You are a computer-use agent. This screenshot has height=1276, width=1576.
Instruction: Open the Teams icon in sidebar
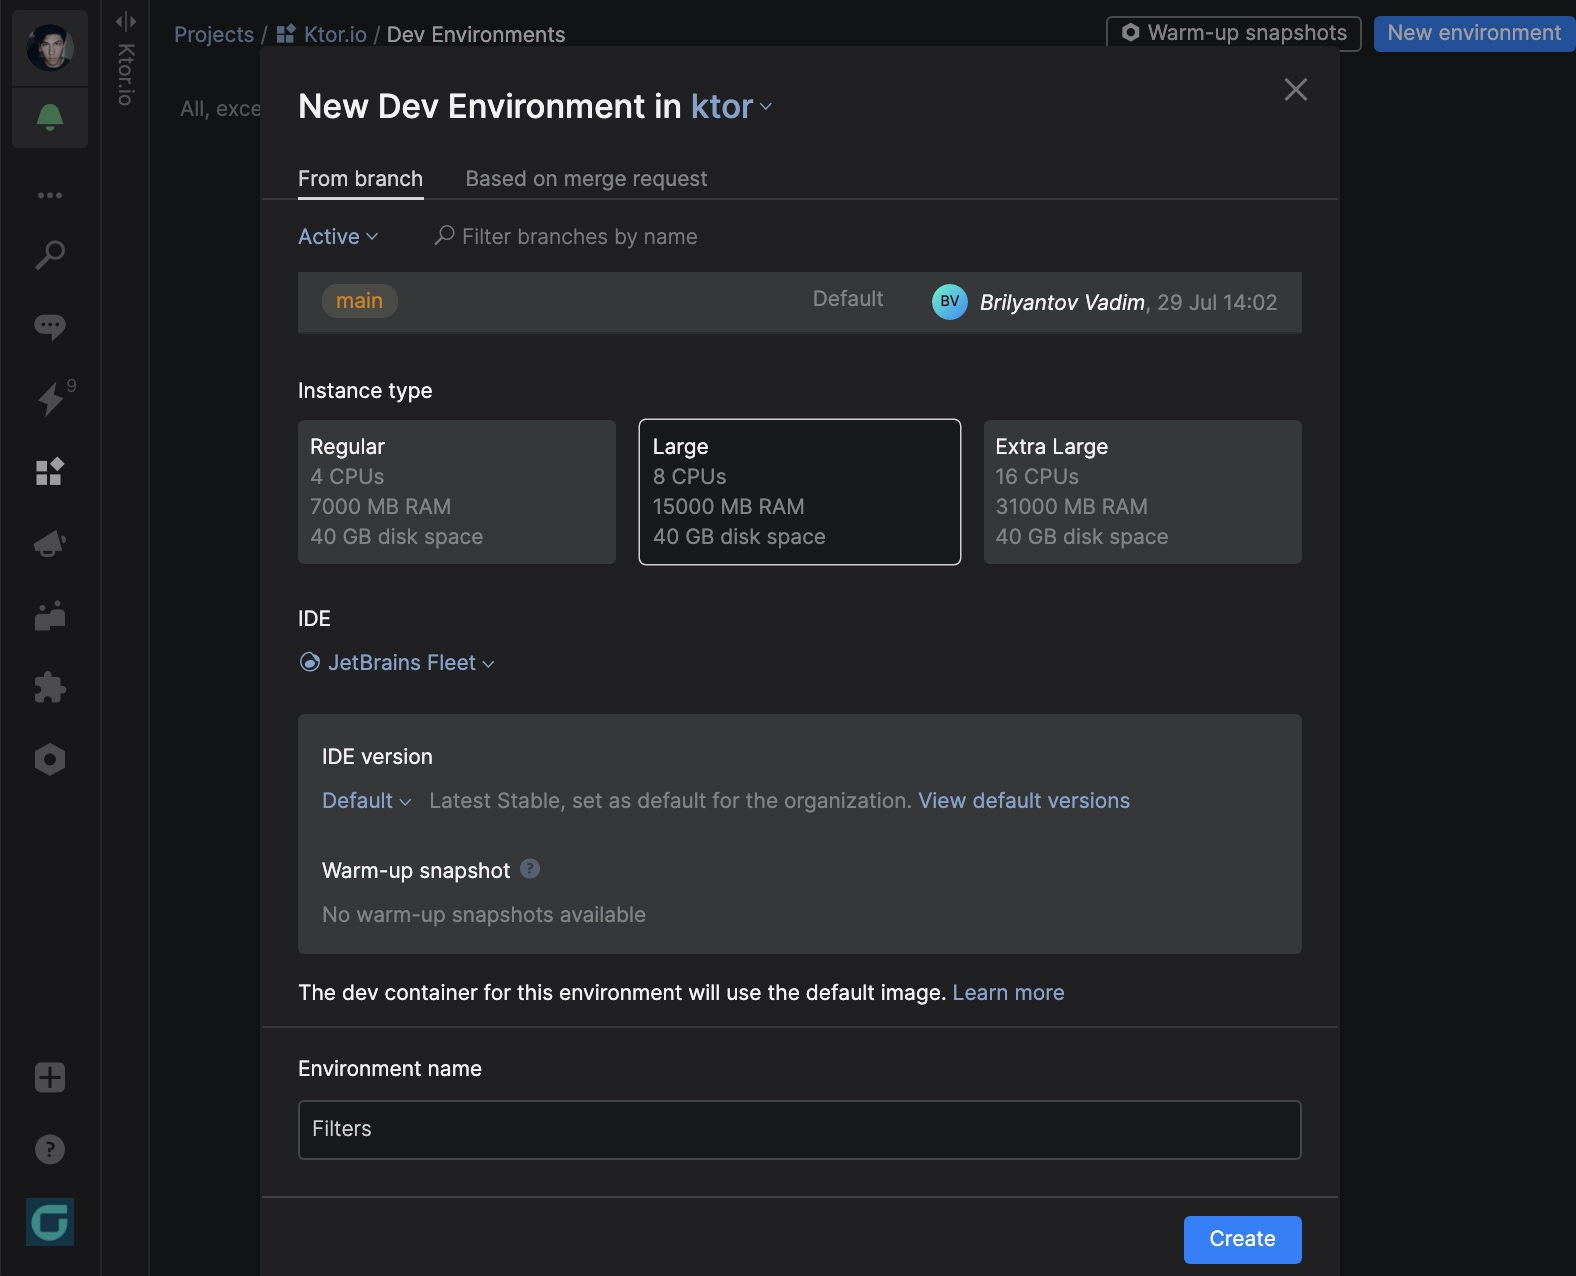point(50,616)
